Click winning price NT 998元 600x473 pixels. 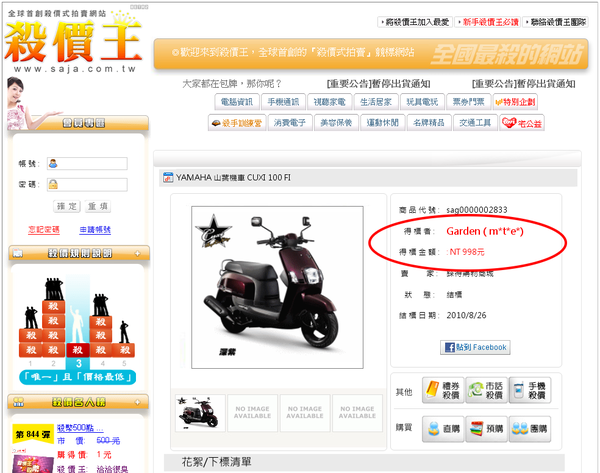[x=466, y=252]
